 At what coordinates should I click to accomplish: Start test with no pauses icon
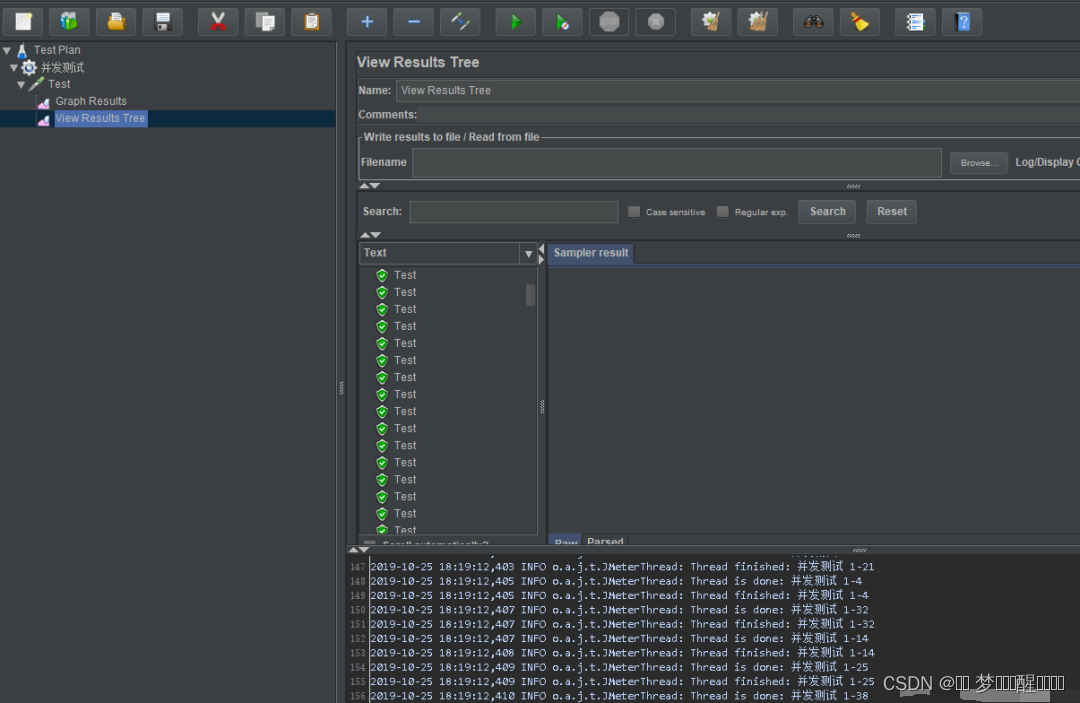pos(562,22)
